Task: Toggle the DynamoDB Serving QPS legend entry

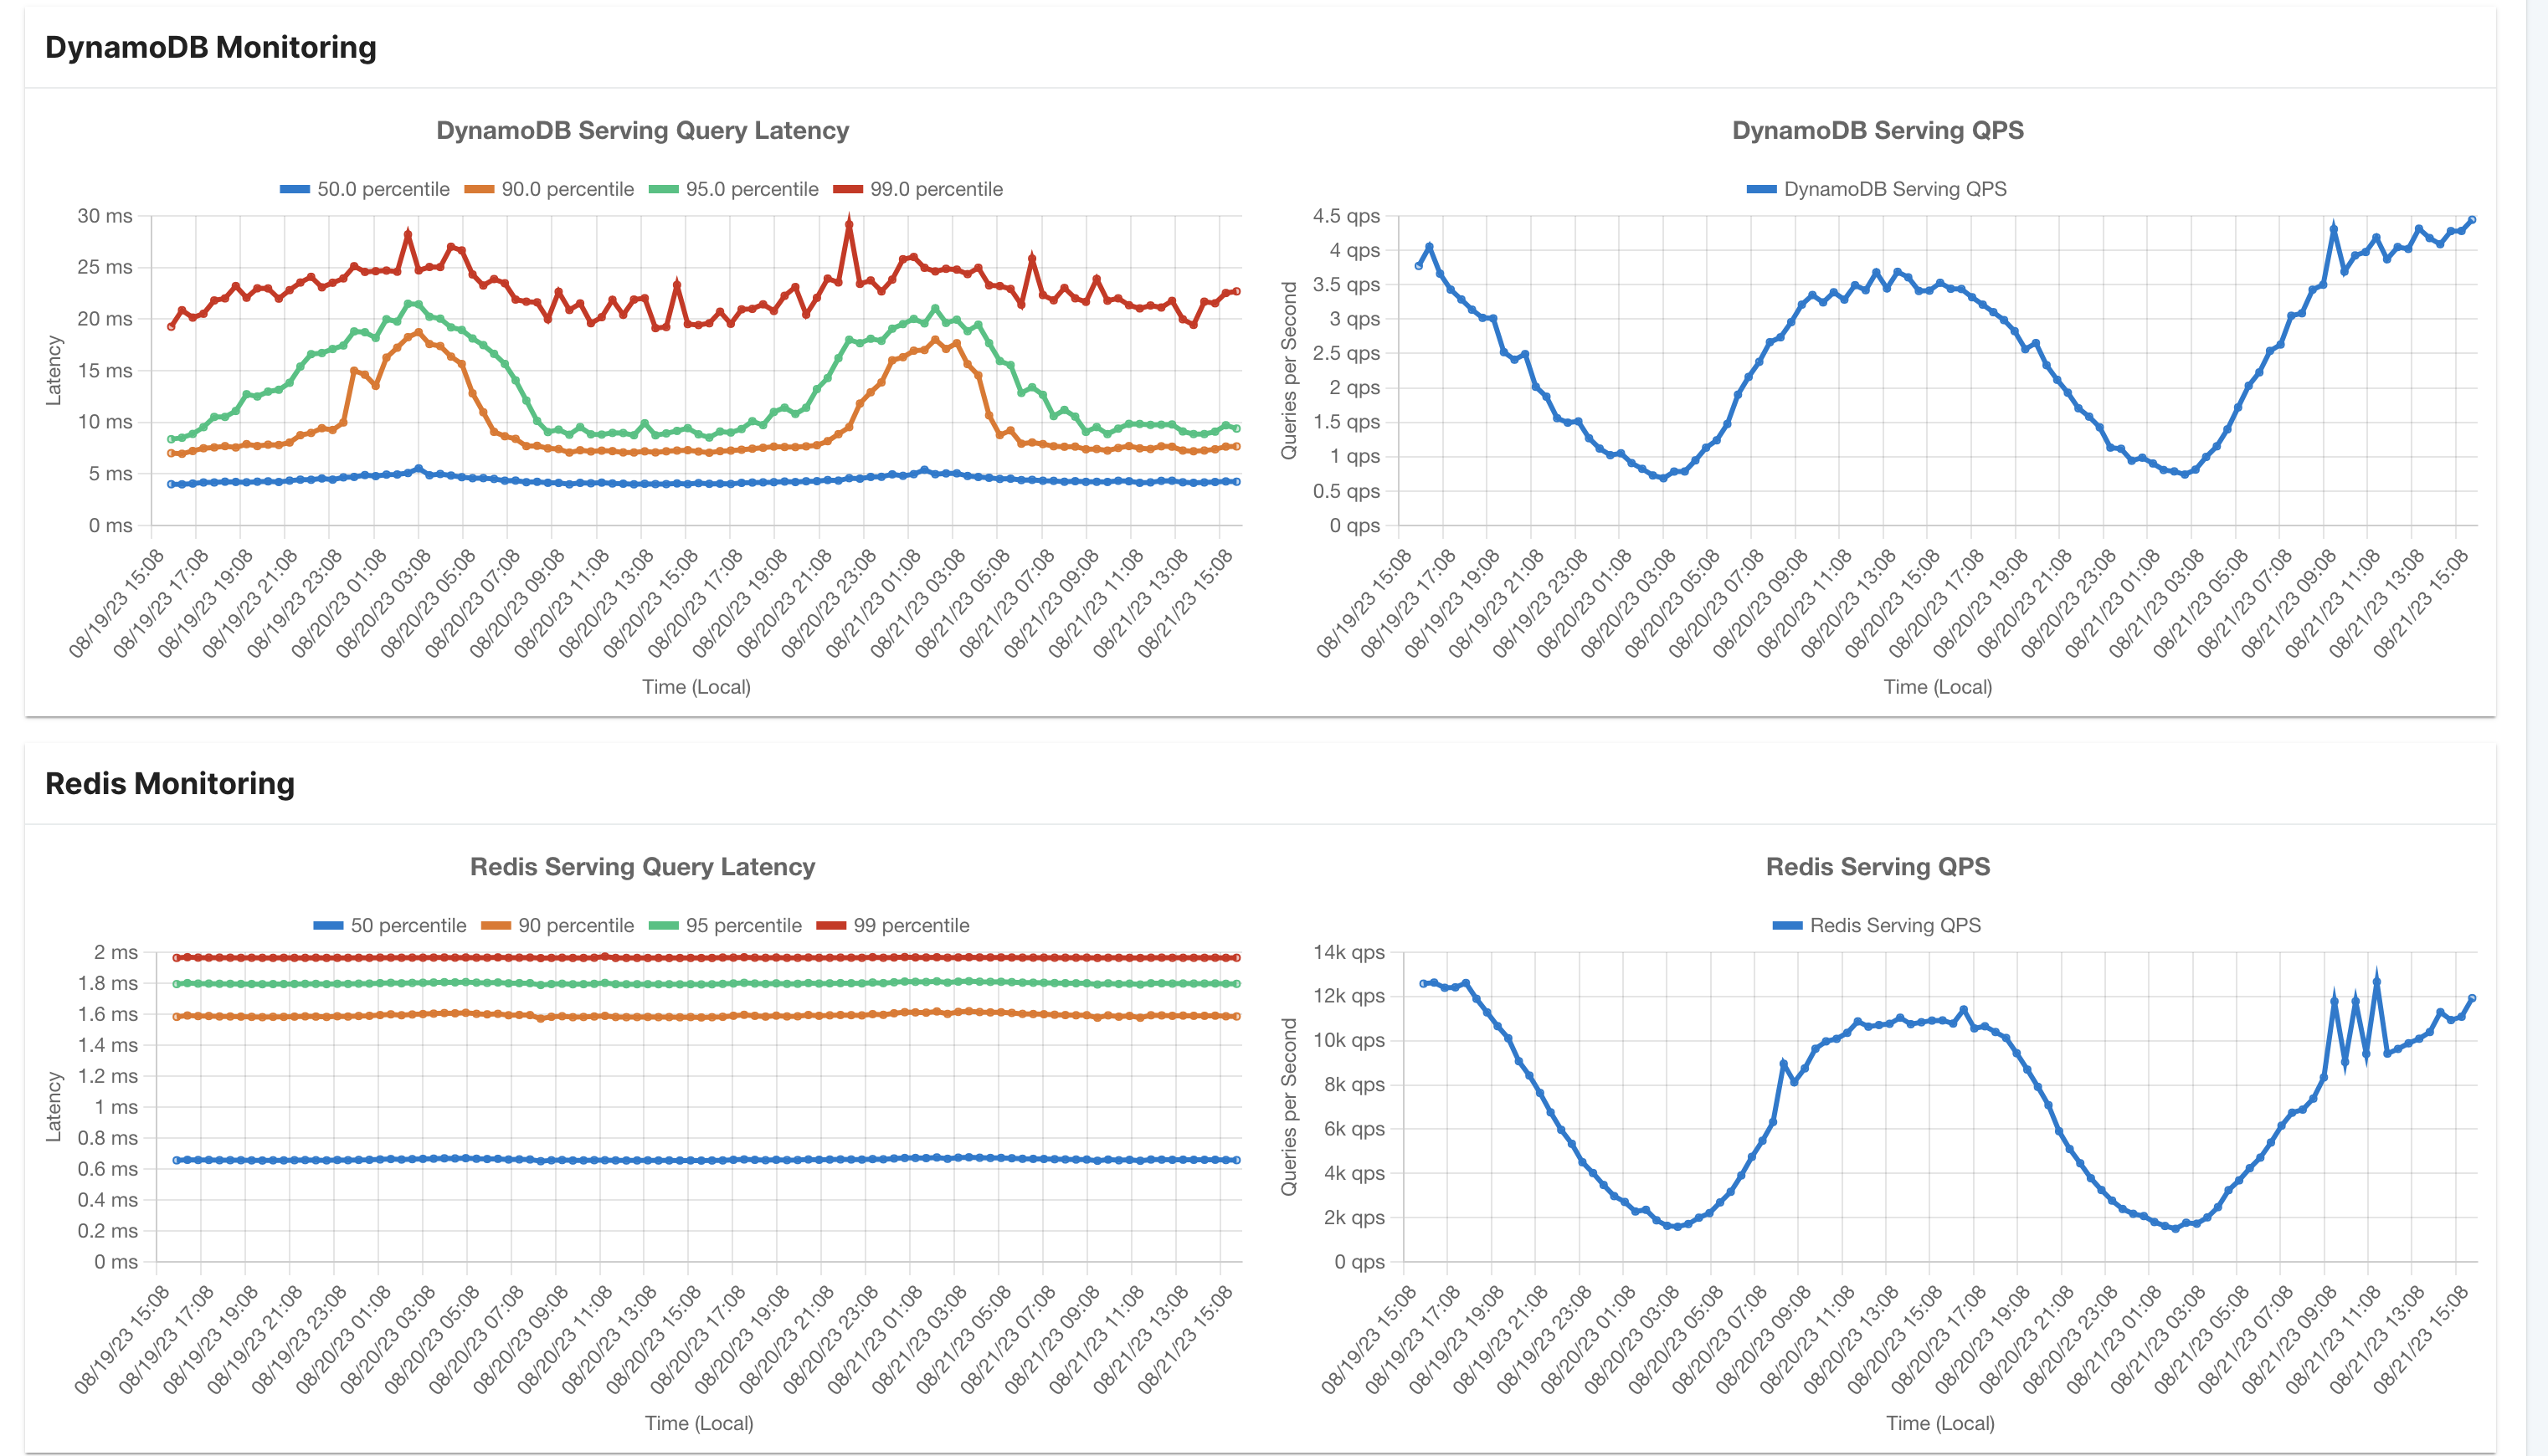Action: 1877,189
